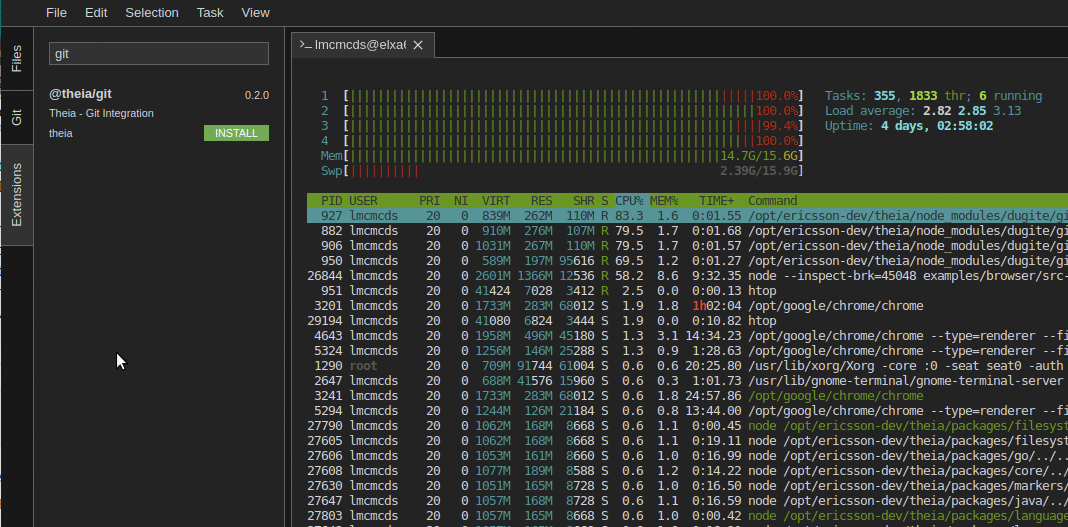Viewport: 1068px width, 527px height.
Task: Open the Edit menu
Action: click(96, 13)
